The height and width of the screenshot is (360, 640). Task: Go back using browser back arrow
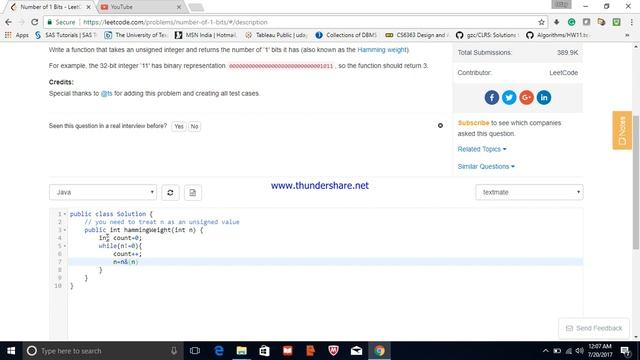[x=9, y=22]
